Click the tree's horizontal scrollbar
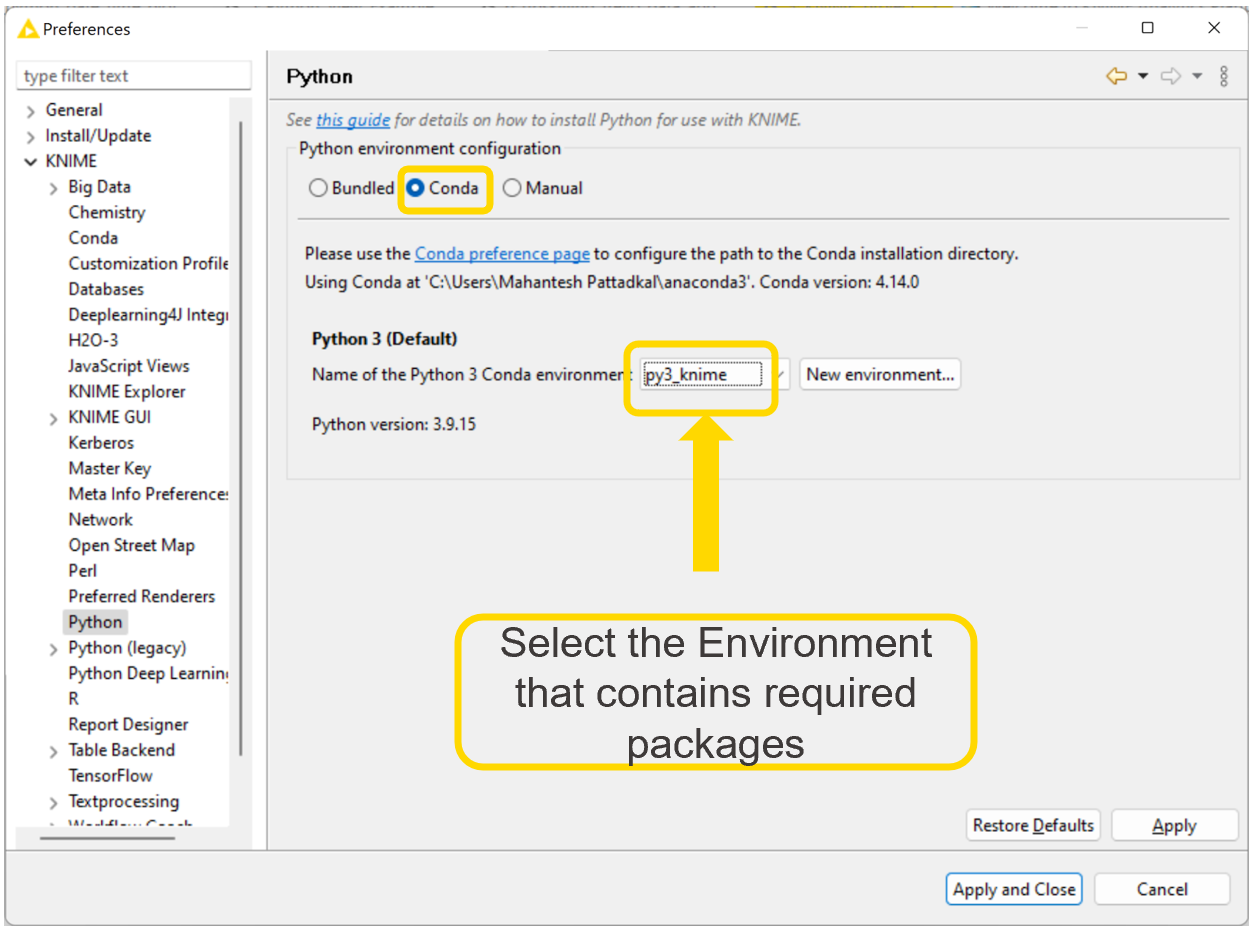 tap(109, 838)
